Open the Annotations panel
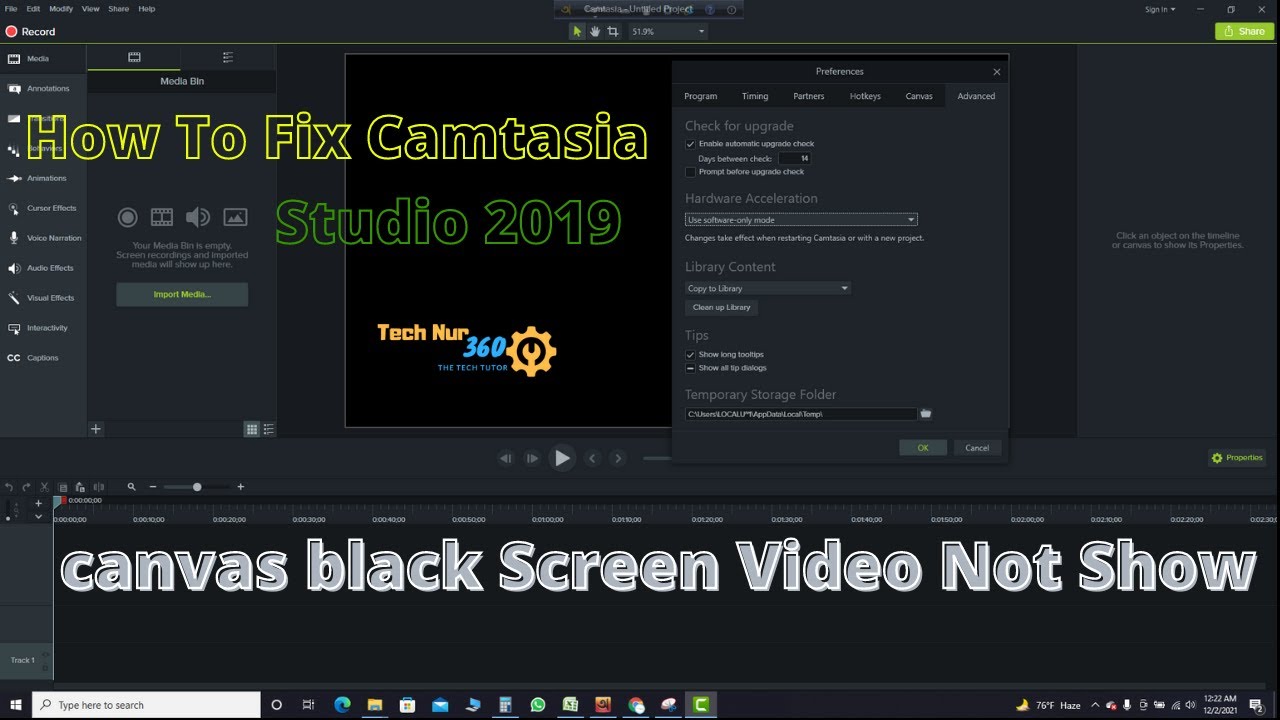 43,89
